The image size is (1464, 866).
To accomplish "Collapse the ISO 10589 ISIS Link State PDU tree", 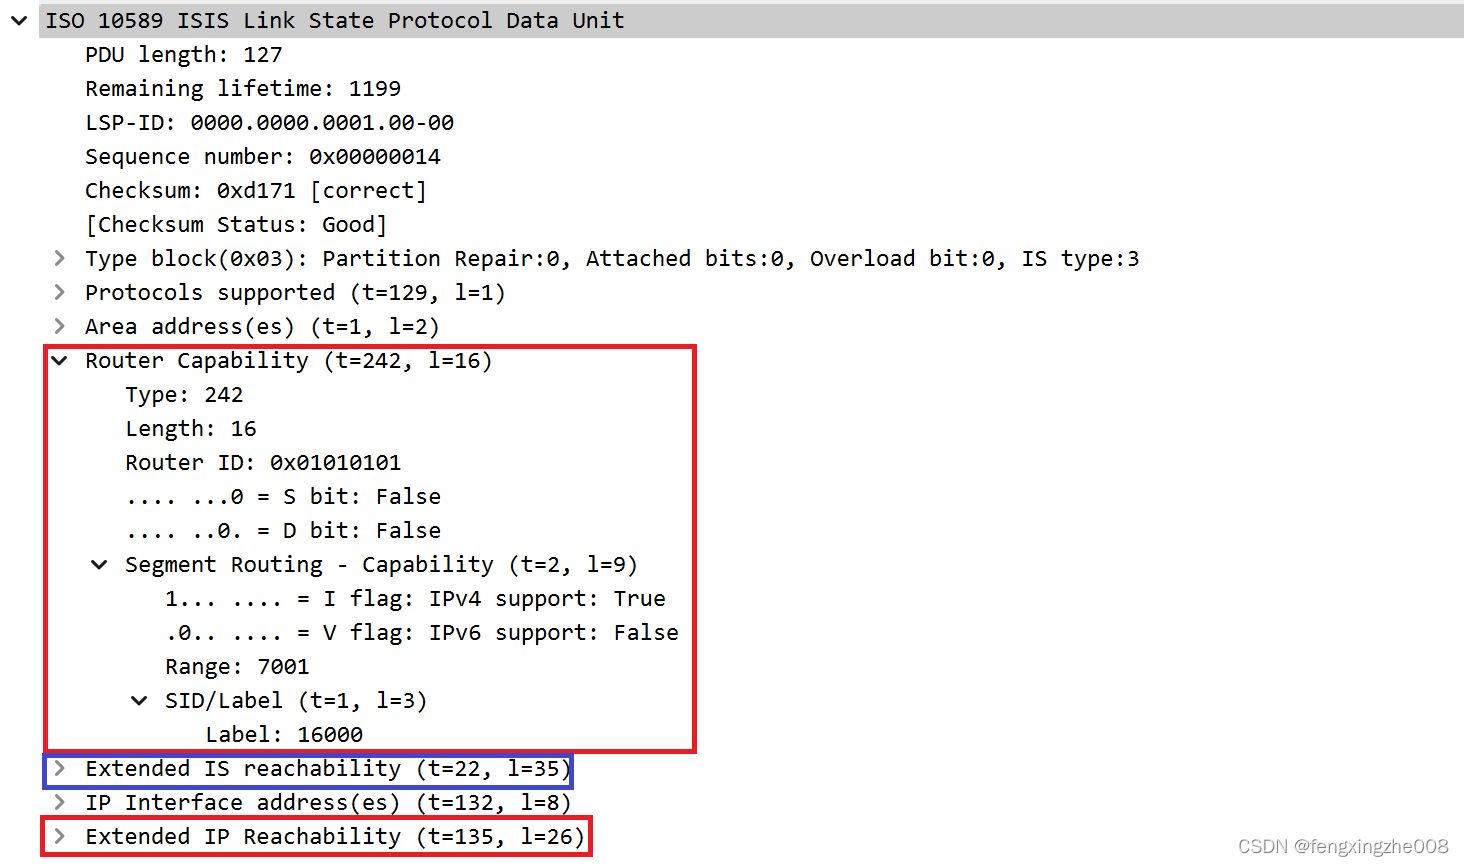I will tap(18, 20).
